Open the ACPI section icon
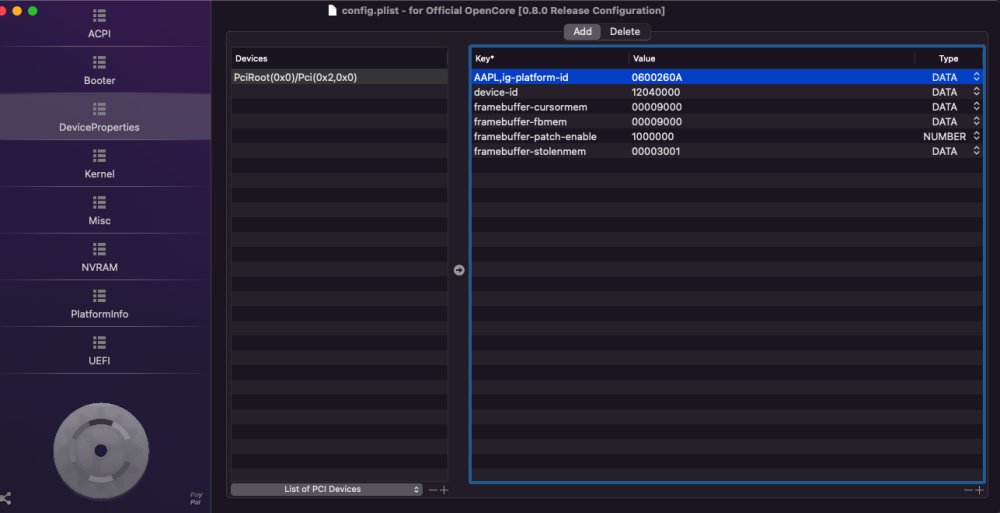Screen dimensions: 1000x513 [99, 16]
